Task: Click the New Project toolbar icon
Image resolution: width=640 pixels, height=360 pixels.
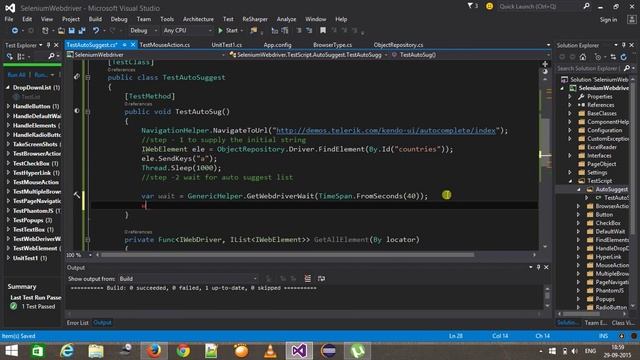Action: pyautogui.click(x=45, y=31)
